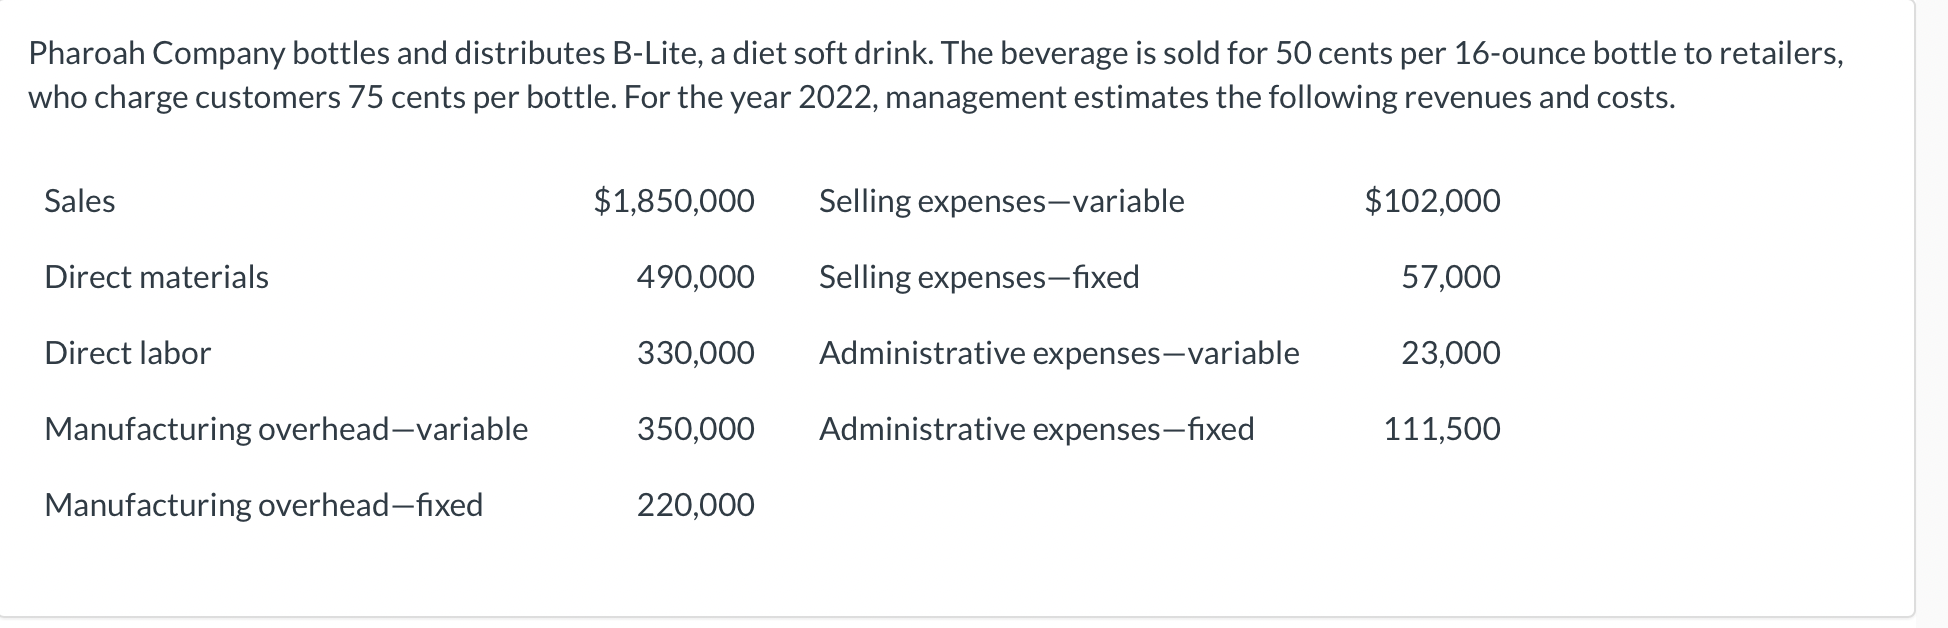Click Administrative expenses—variable label
The width and height of the screenshot is (1948, 628).
click(1059, 353)
